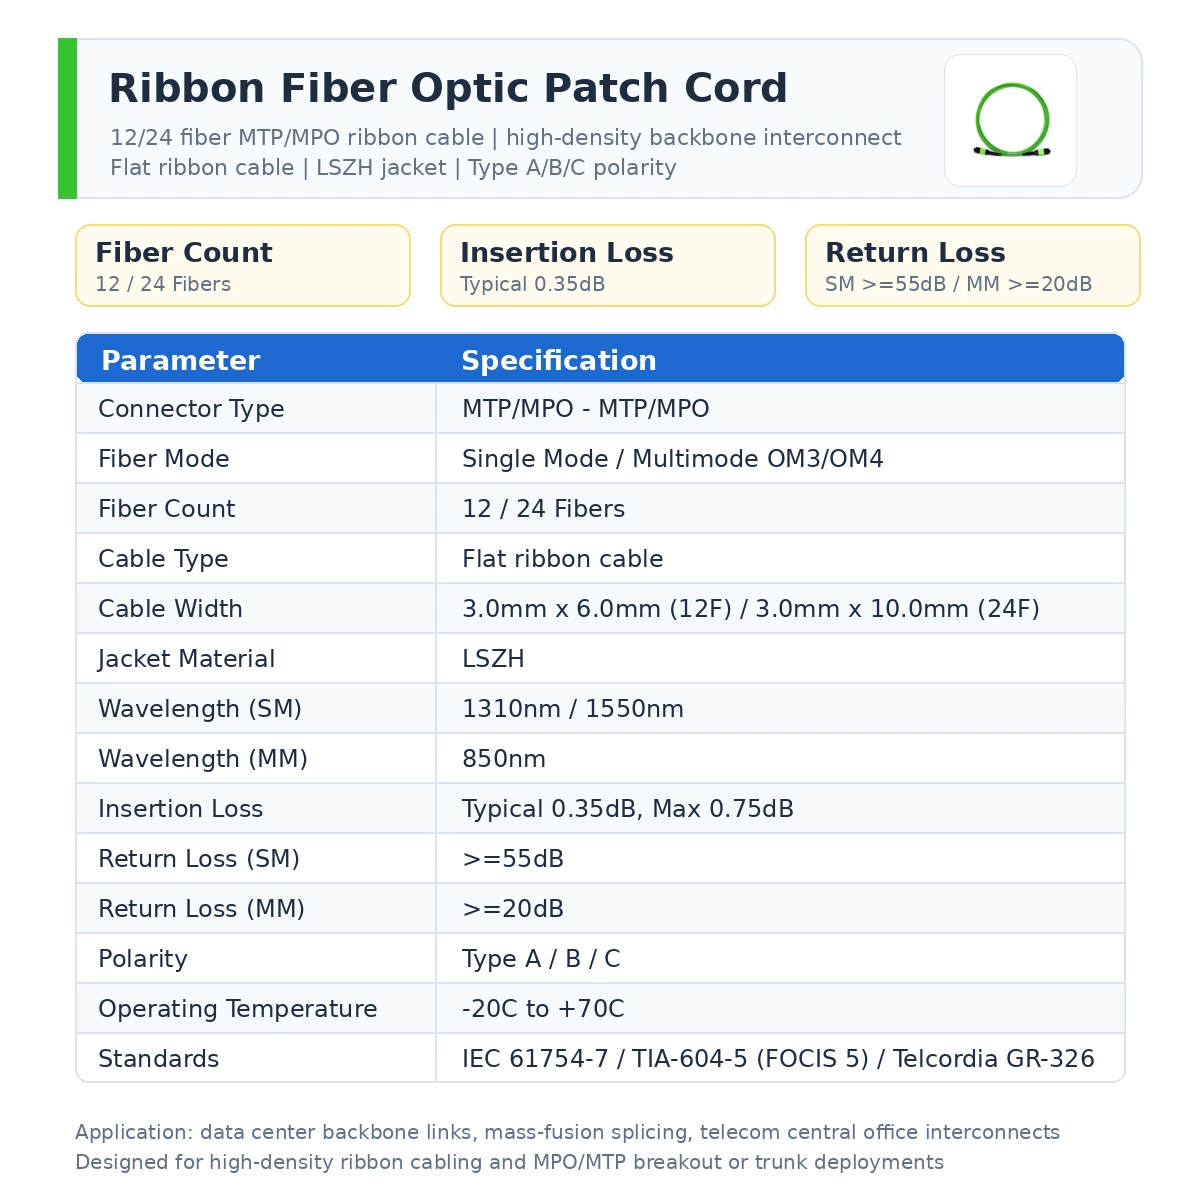This screenshot has height=1200, width=1200.
Task: Click the Wavelength (MM) row label
Action: click(x=203, y=759)
